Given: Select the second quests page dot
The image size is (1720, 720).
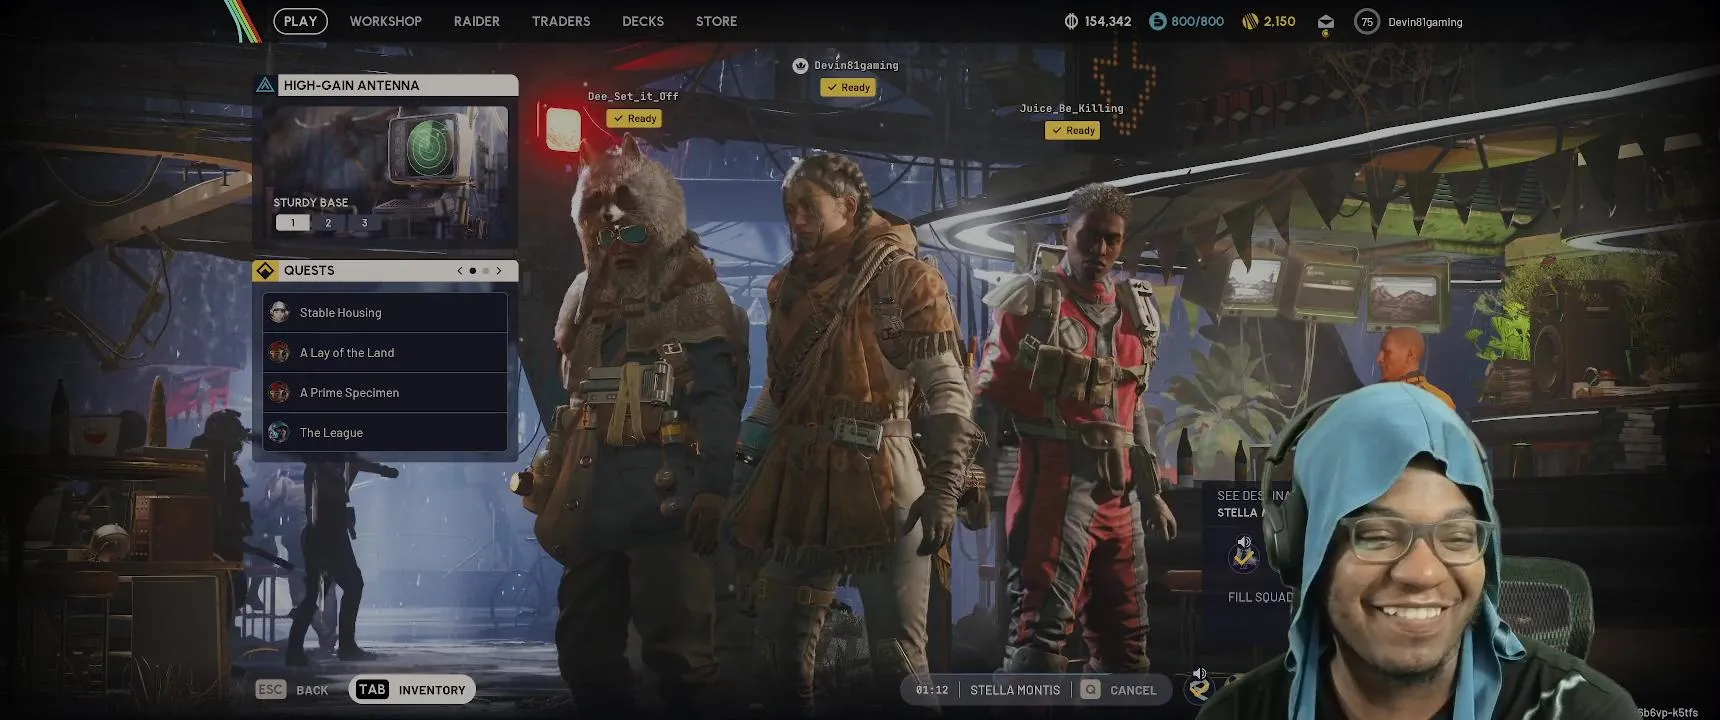Looking at the screenshot, I should (x=486, y=270).
